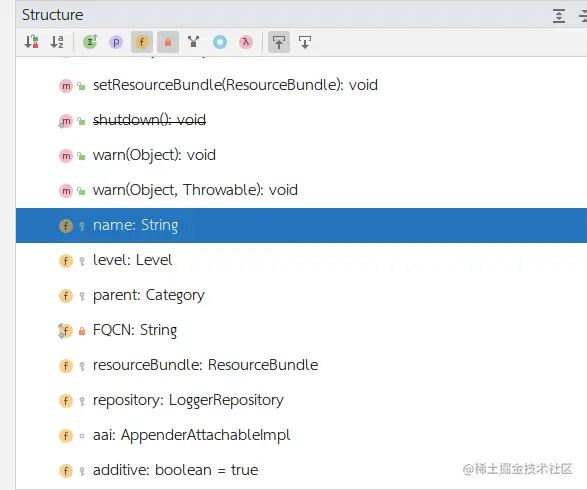The height and width of the screenshot is (490, 587).
Task: Click public visibility icon on warn(Object, Throwable) row
Action: coord(81,191)
